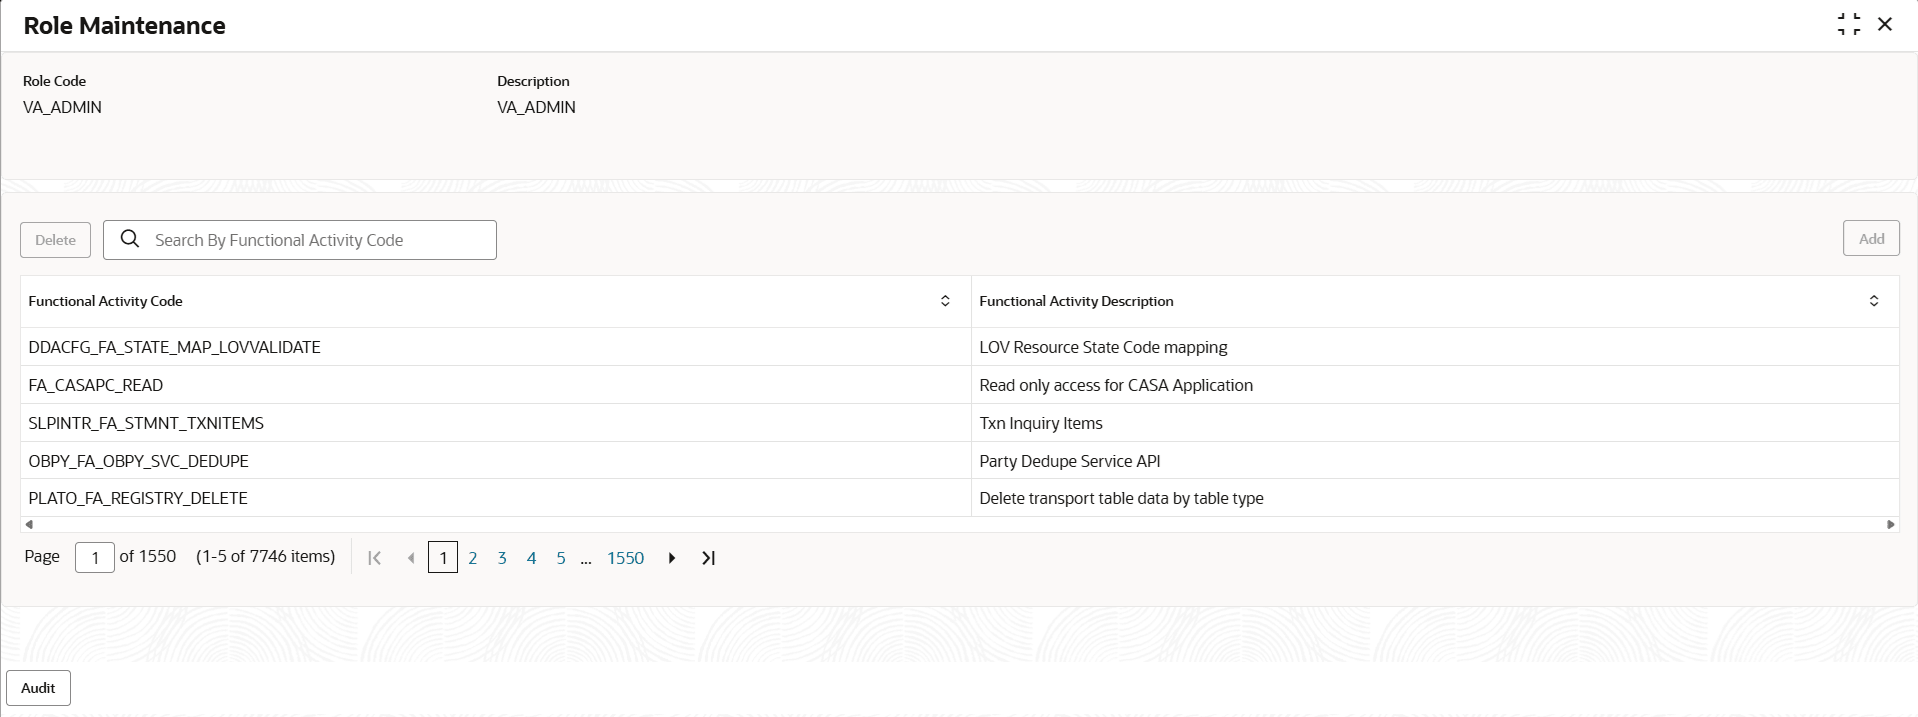
Task: Click 'Txn Inquiry Items' description cell
Action: click(1041, 423)
